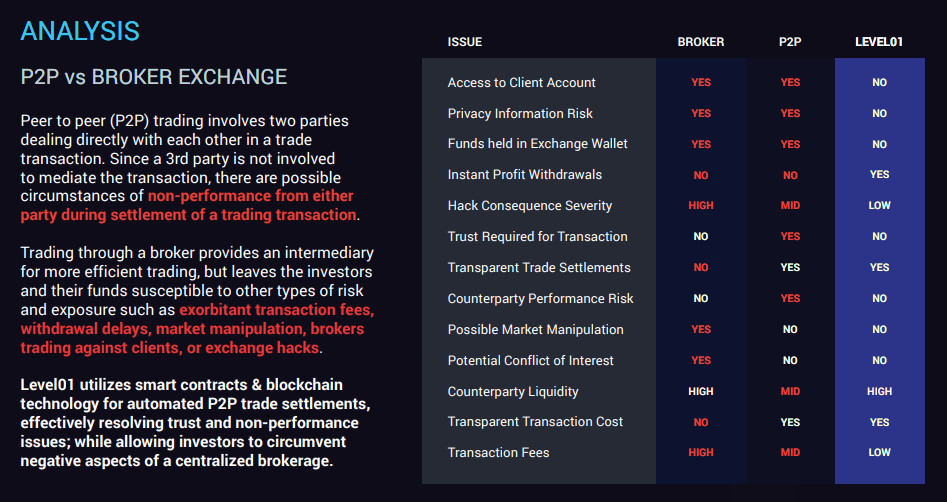Select the LEVEL01 column header

coord(879,42)
